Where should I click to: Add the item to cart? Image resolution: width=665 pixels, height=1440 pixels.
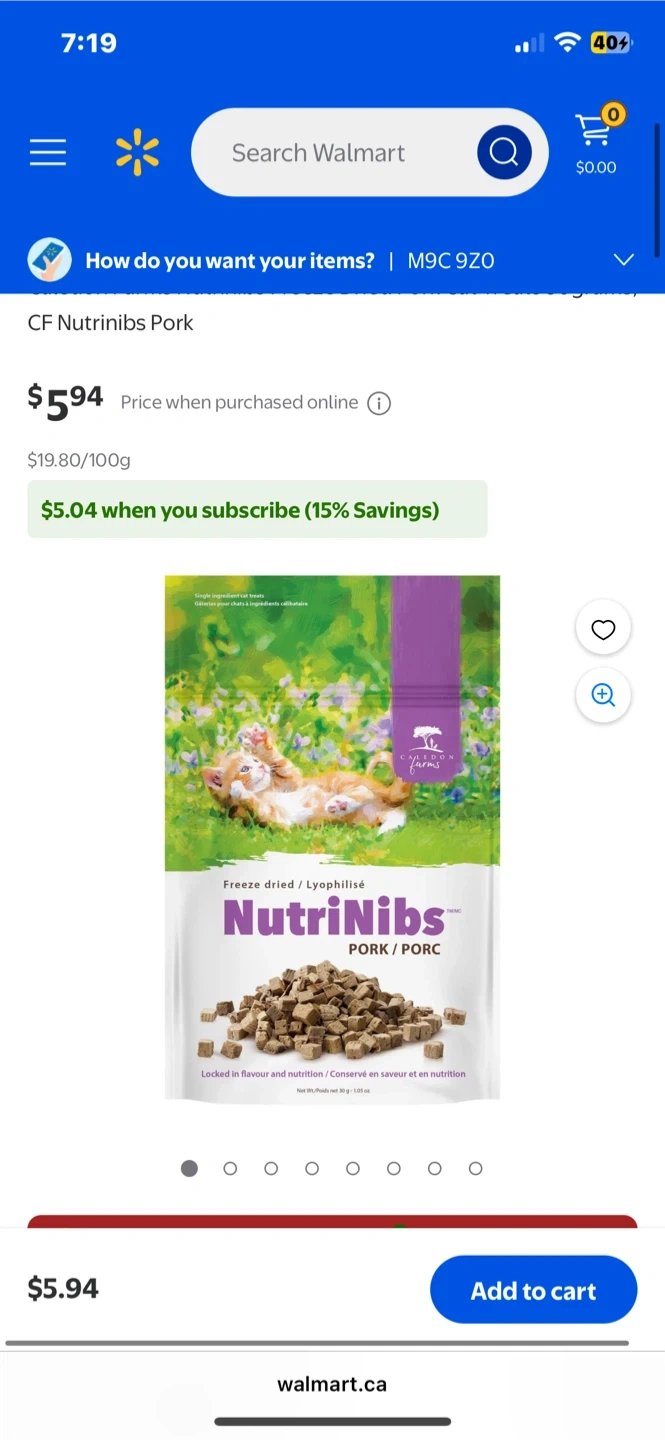534,1290
